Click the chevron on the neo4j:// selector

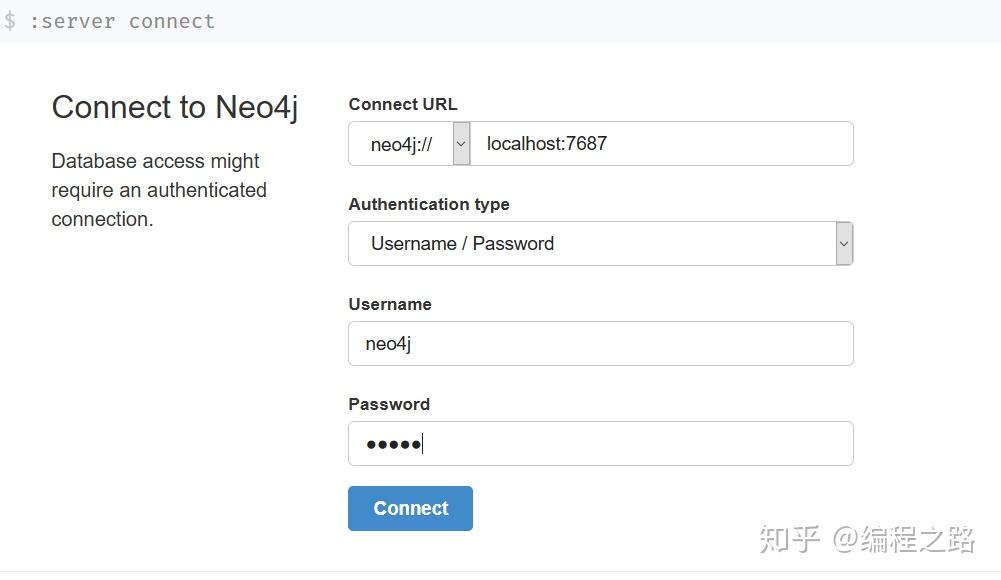coord(460,143)
